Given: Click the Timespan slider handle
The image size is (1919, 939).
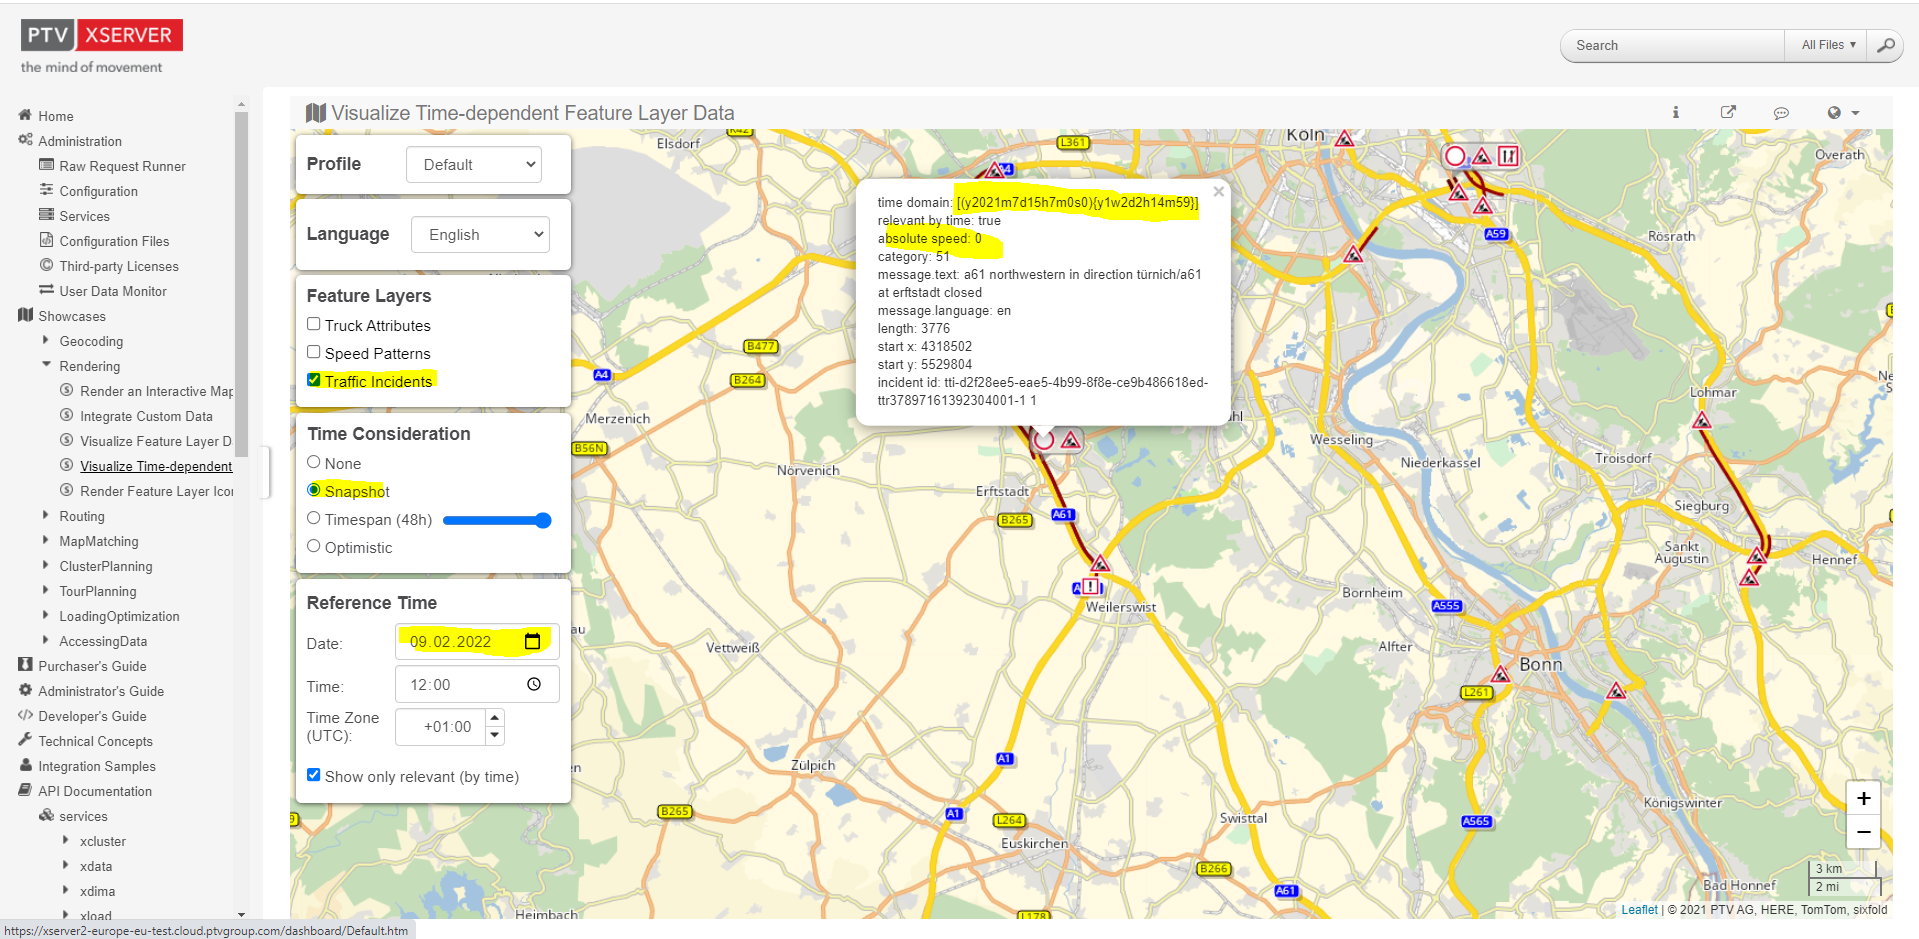Looking at the screenshot, I should tap(543, 520).
